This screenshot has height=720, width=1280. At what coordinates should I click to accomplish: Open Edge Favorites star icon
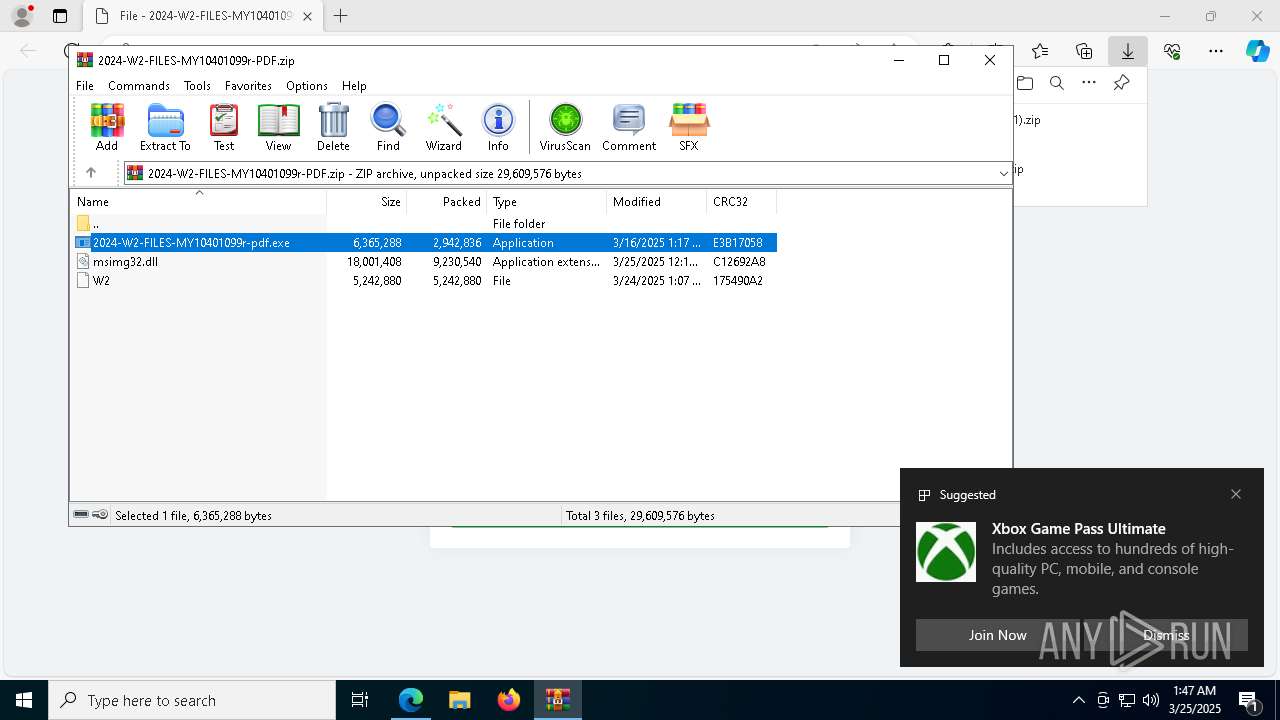(x=1040, y=51)
